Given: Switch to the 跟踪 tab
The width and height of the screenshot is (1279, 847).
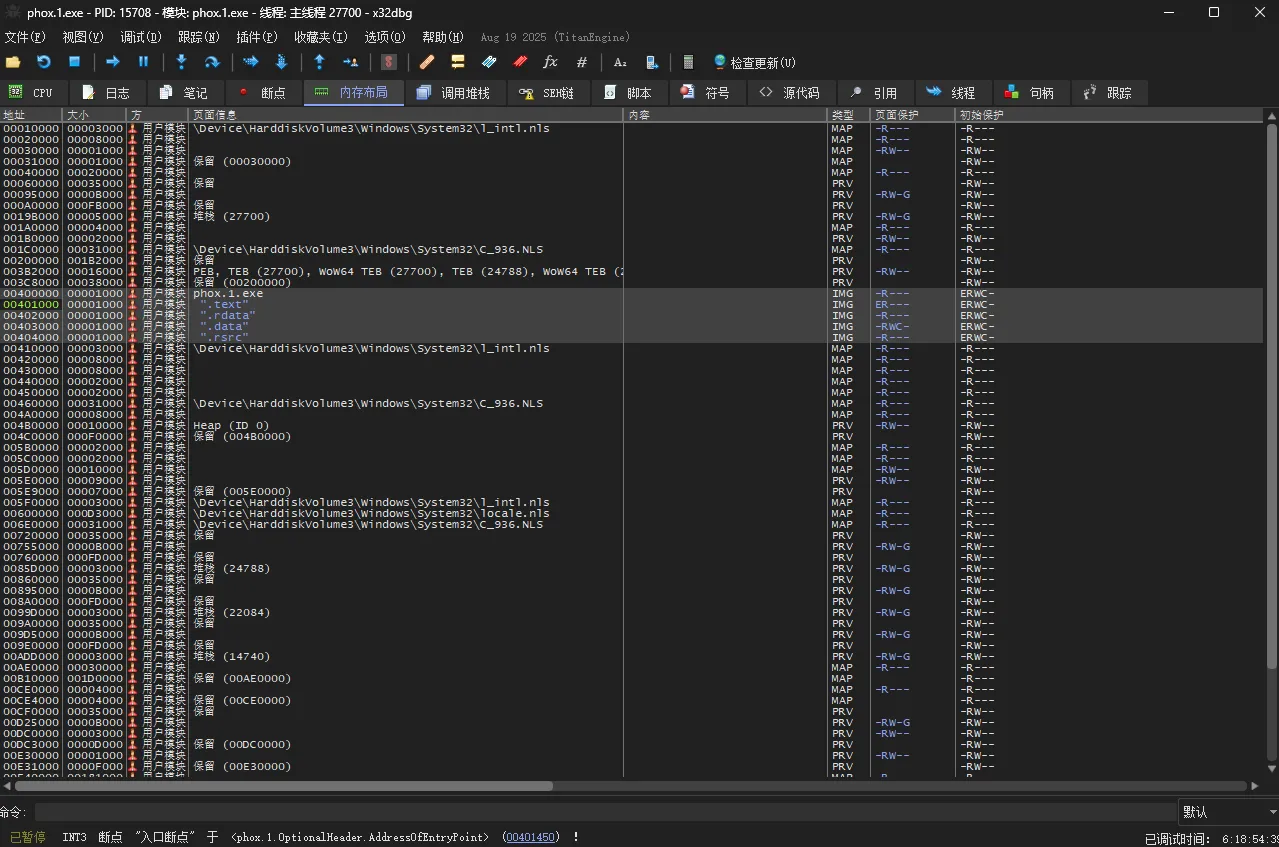Looking at the screenshot, I should (x=1109, y=92).
